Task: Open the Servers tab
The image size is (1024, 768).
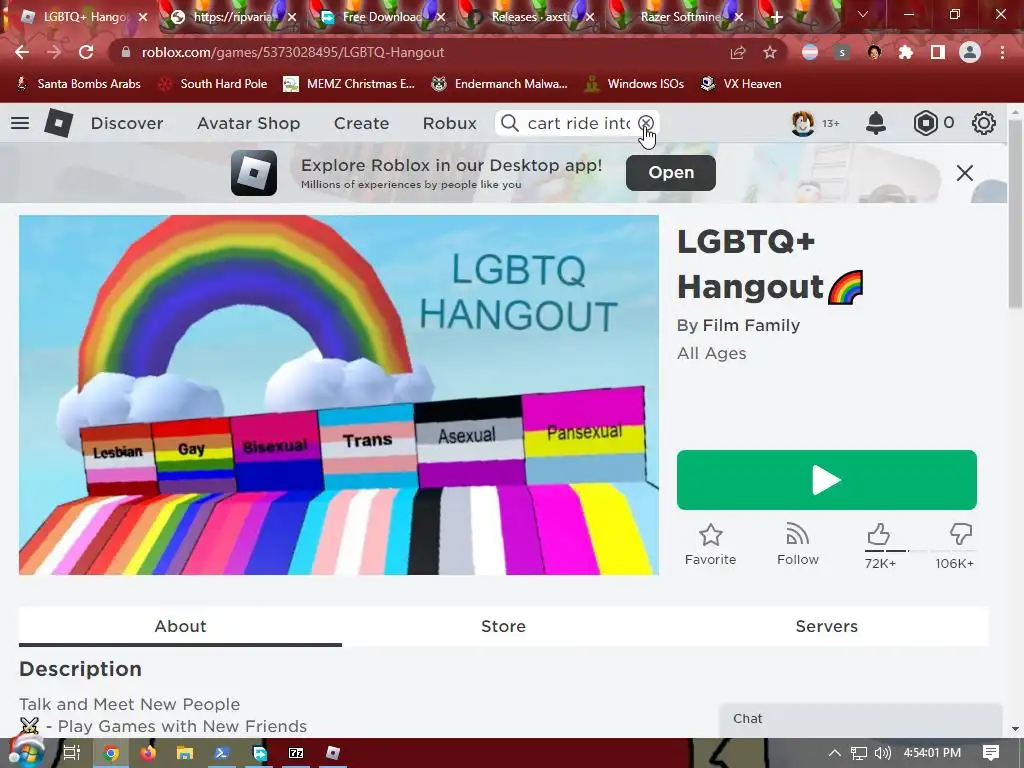Action: tap(827, 626)
